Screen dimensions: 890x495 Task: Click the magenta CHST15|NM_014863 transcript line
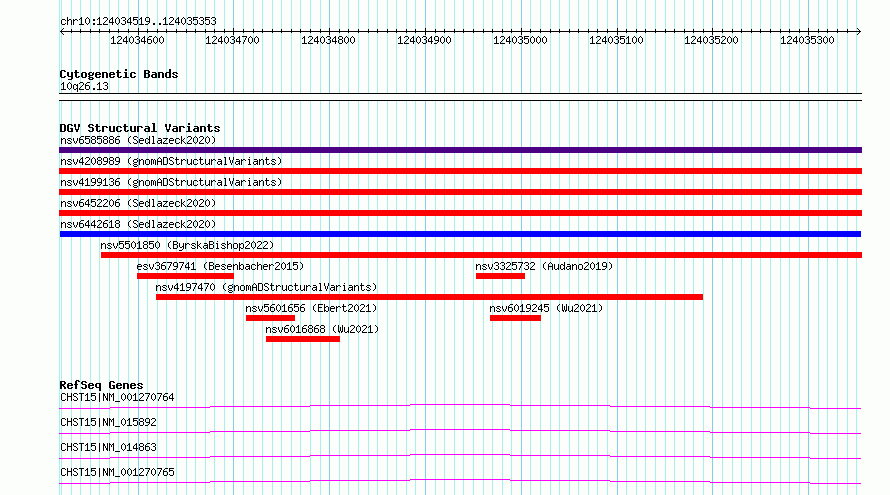(460, 456)
